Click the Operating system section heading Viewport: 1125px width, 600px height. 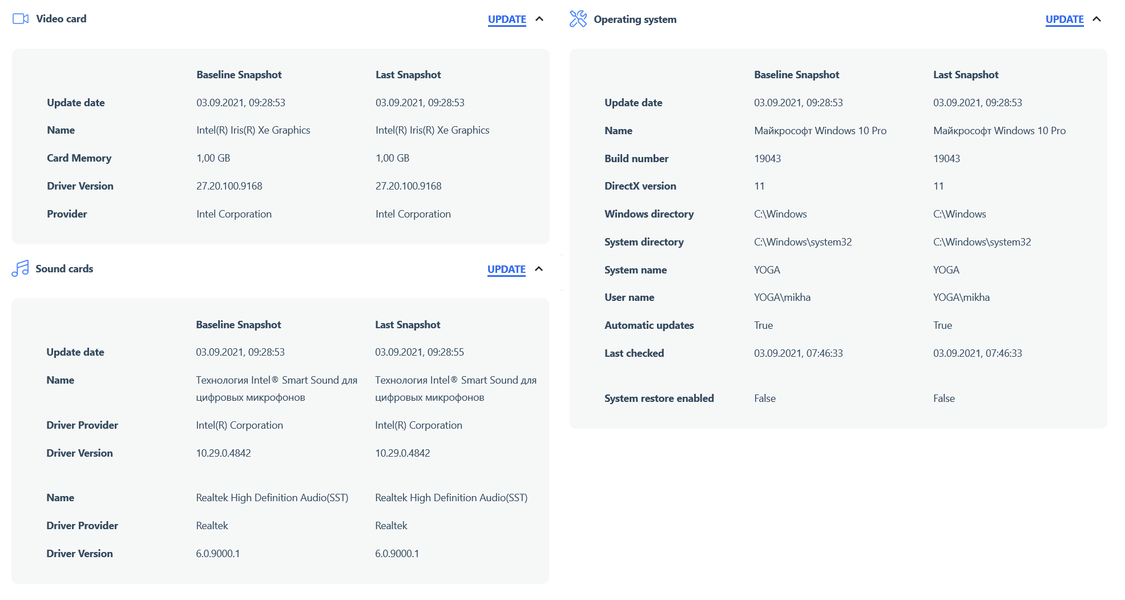click(635, 19)
